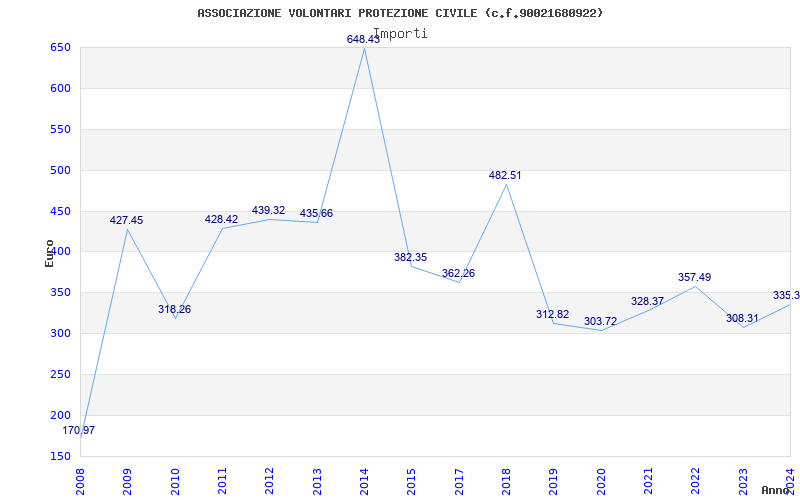Click the 362.26 data point label
This screenshot has width=800, height=500.
[x=458, y=273]
